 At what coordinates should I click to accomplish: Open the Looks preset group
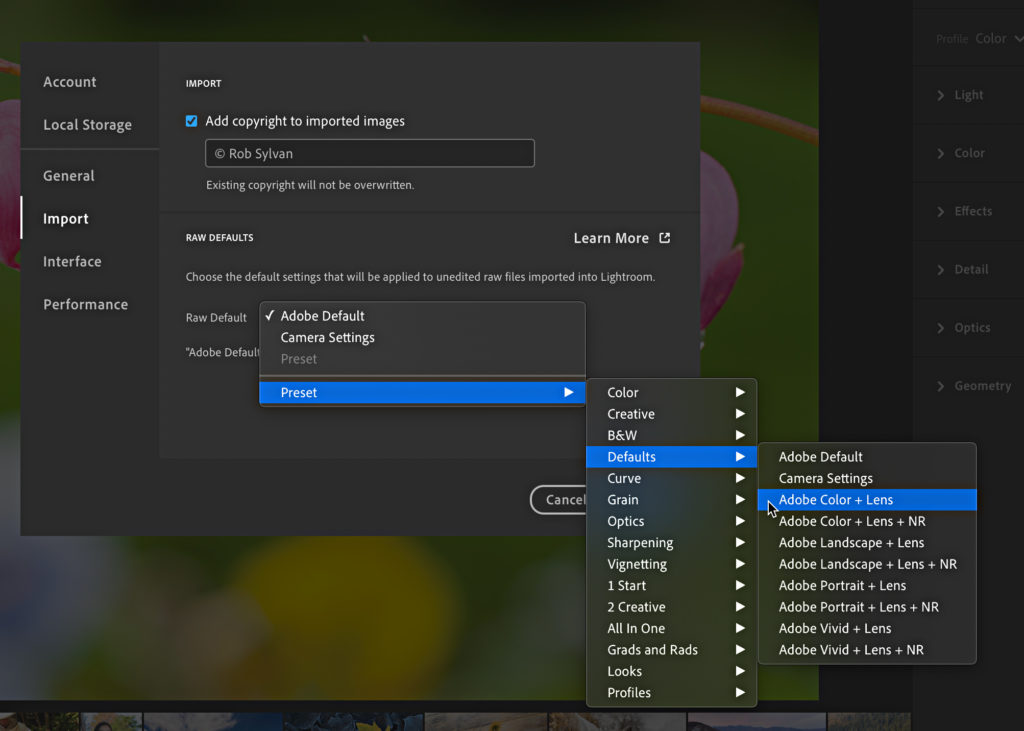[672, 672]
